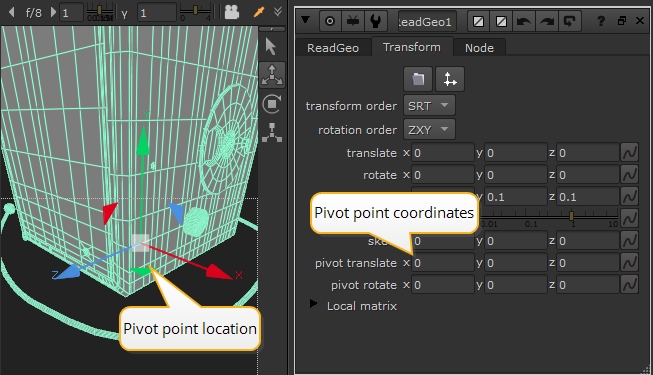Switch to the ReadGeo tab
Viewport: 653px width, 375px height.
point(333,48)
